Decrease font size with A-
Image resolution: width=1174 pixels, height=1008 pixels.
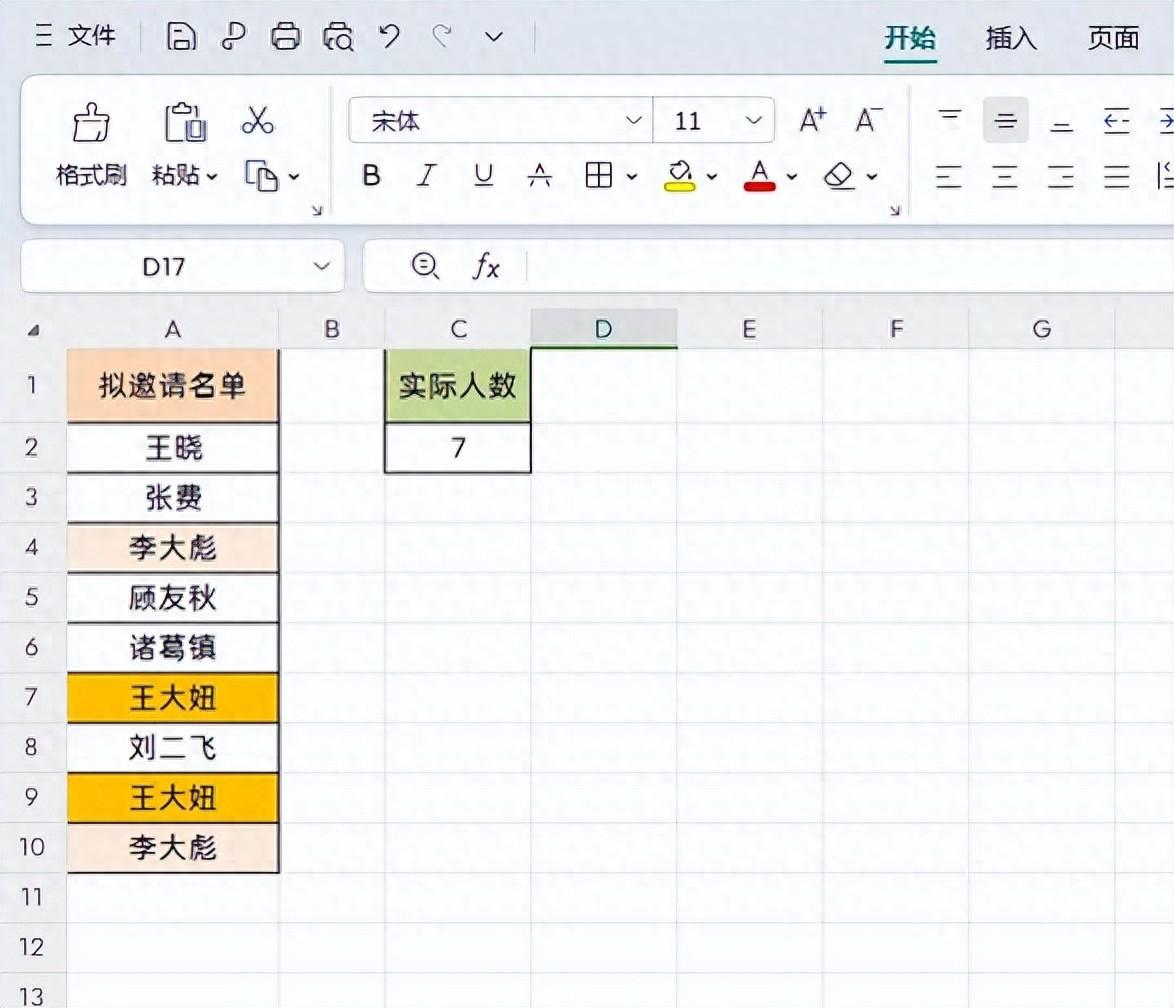pos(869,120)
